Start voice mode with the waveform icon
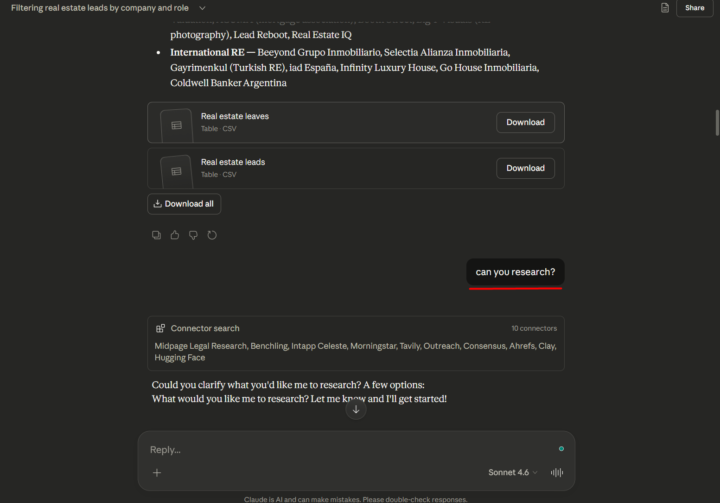720x503 pixels. 557,472
